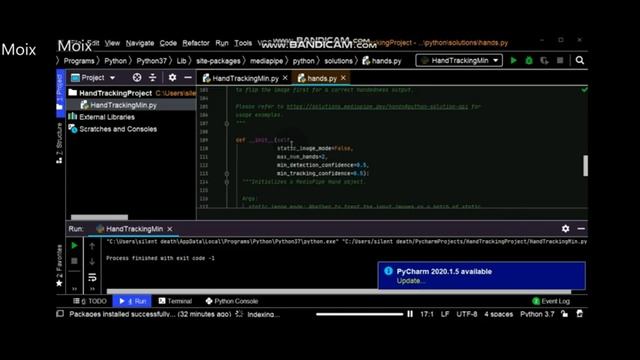
Task: Open the Tools menu
Action: pos(243,43)
